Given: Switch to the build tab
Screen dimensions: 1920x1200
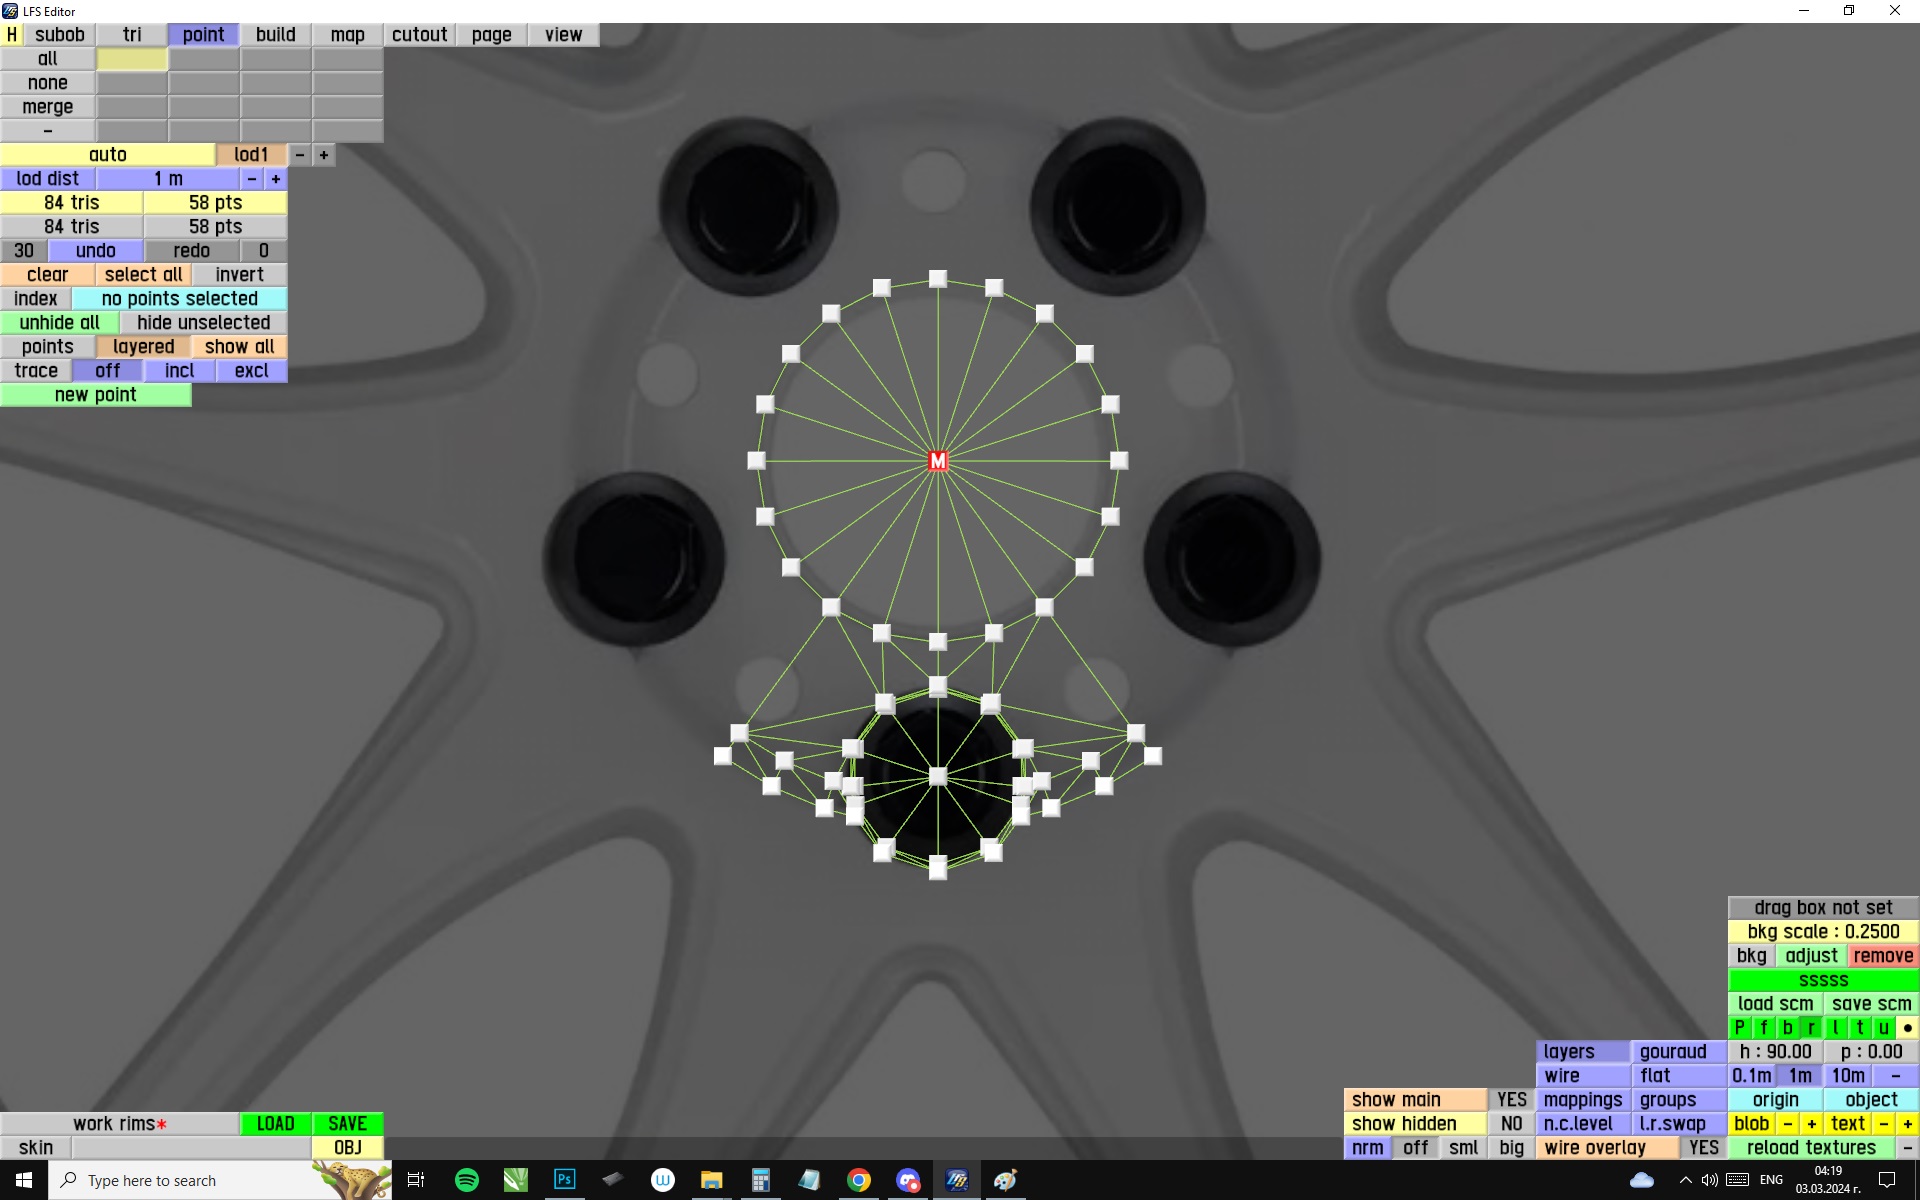Looking at the screenshot, I should pos(275,35).
